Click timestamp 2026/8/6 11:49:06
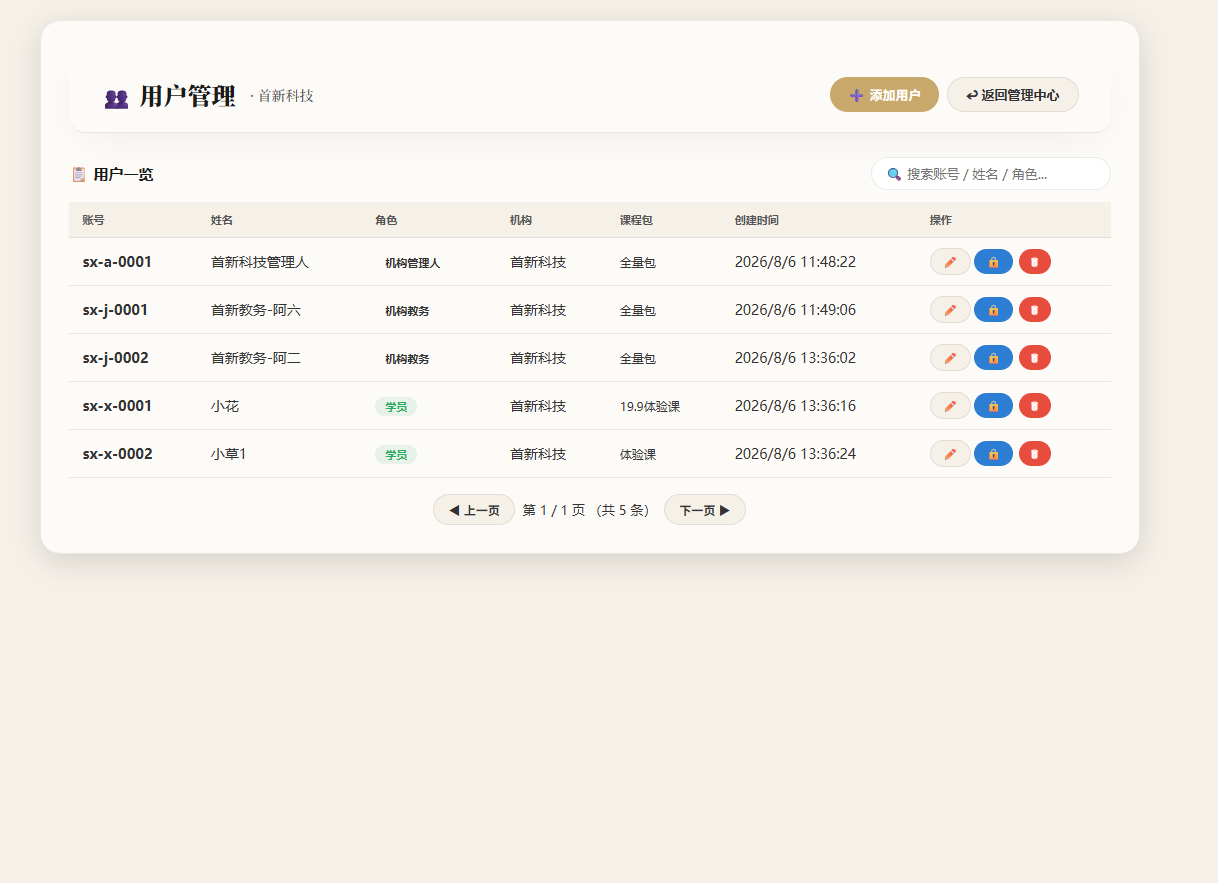1218x883 pixels. [x=795, y=310]
